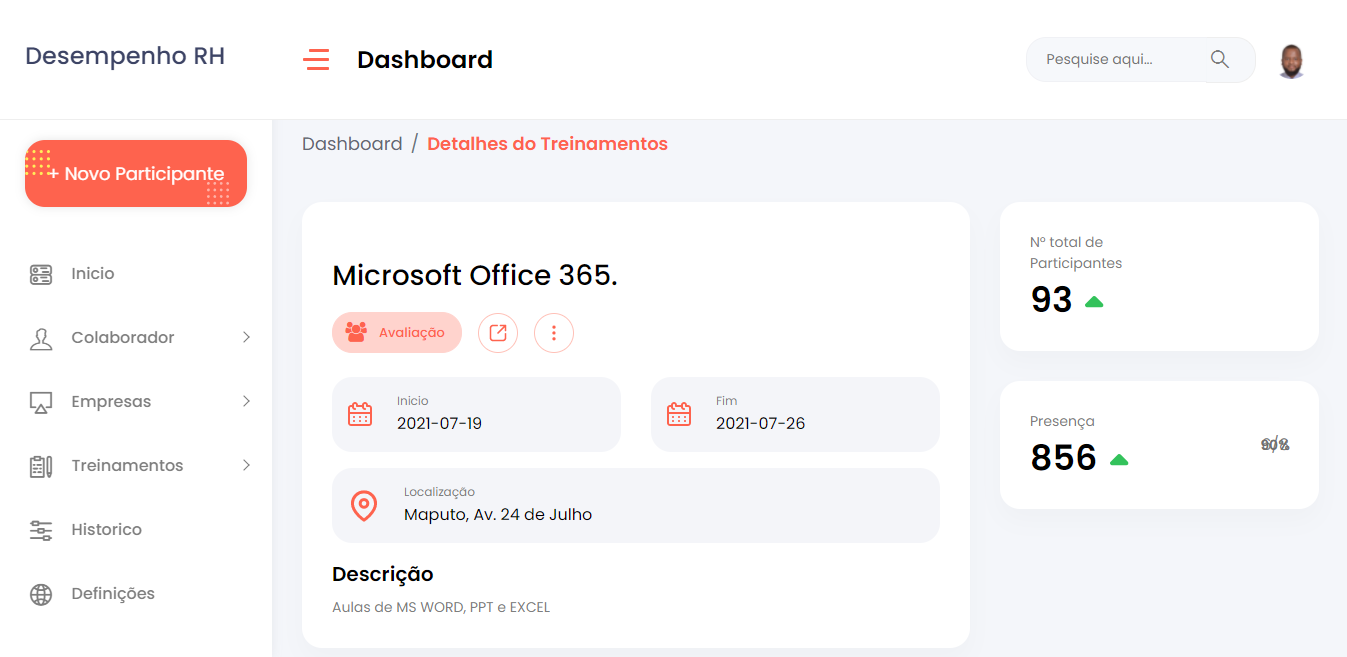
Task: Click the Fim end date calendar icon
Action: 679,414
